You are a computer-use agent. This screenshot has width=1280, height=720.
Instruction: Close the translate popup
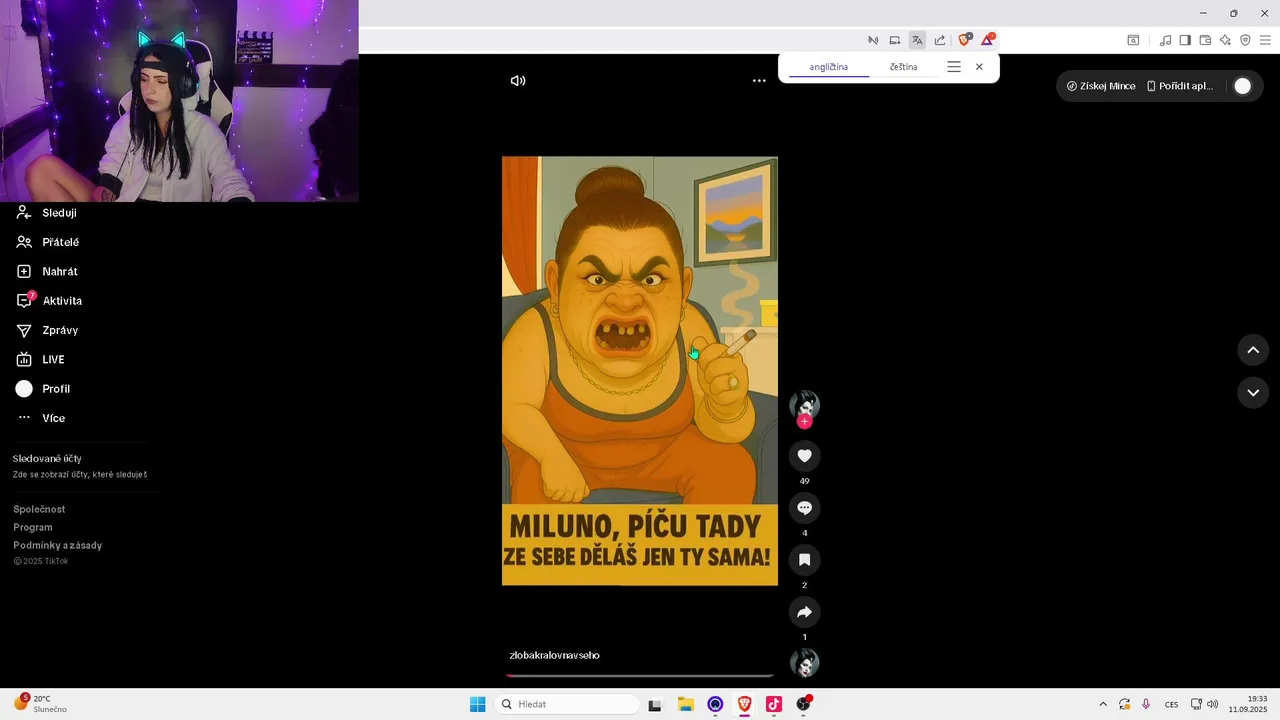point(979,67)
